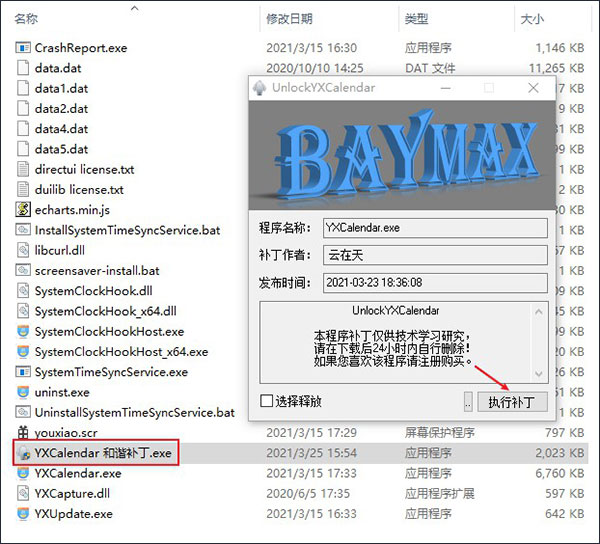Select file name uninst.exe

[62, 393]
